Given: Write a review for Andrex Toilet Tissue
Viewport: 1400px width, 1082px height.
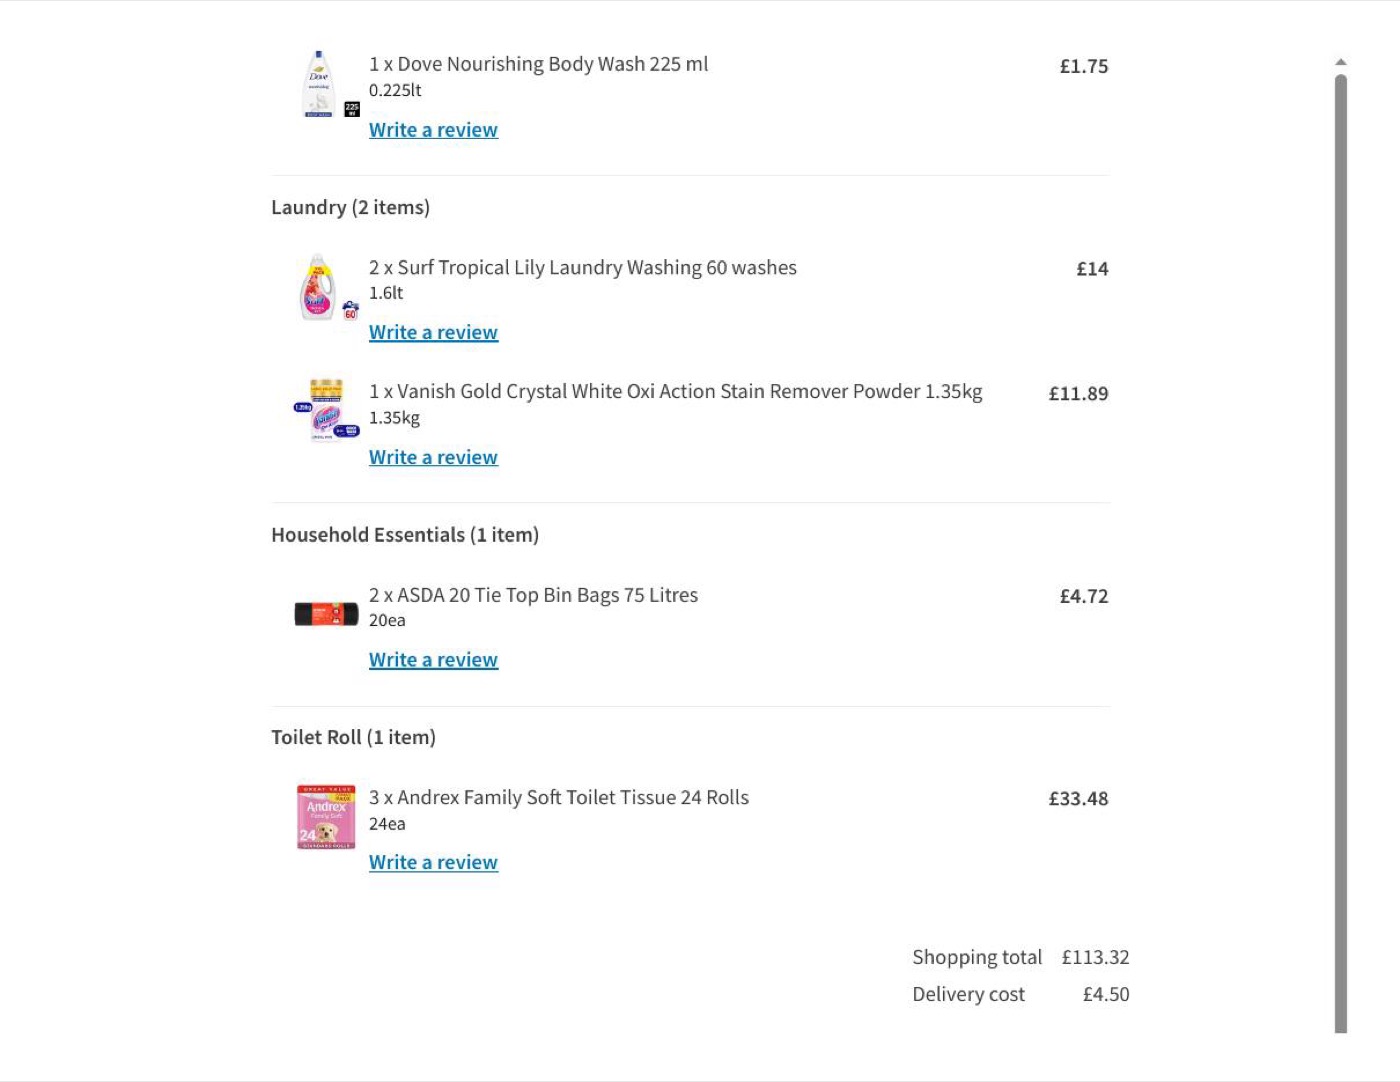Looking at the screenshot, I should (x=433, y=862).
